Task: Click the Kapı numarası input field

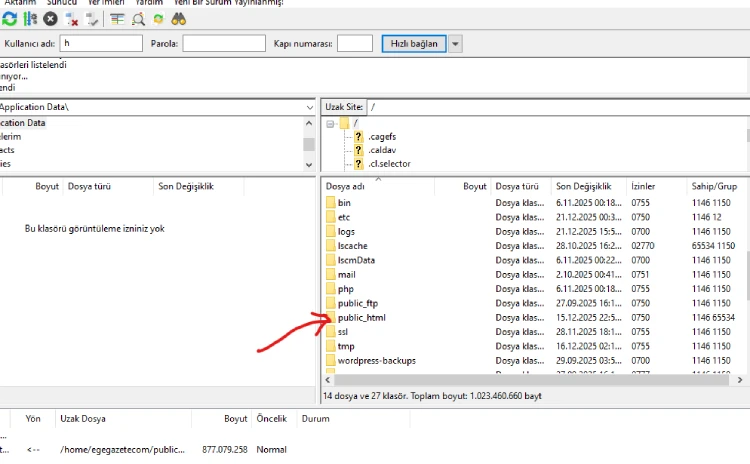Action: [355, 44]
